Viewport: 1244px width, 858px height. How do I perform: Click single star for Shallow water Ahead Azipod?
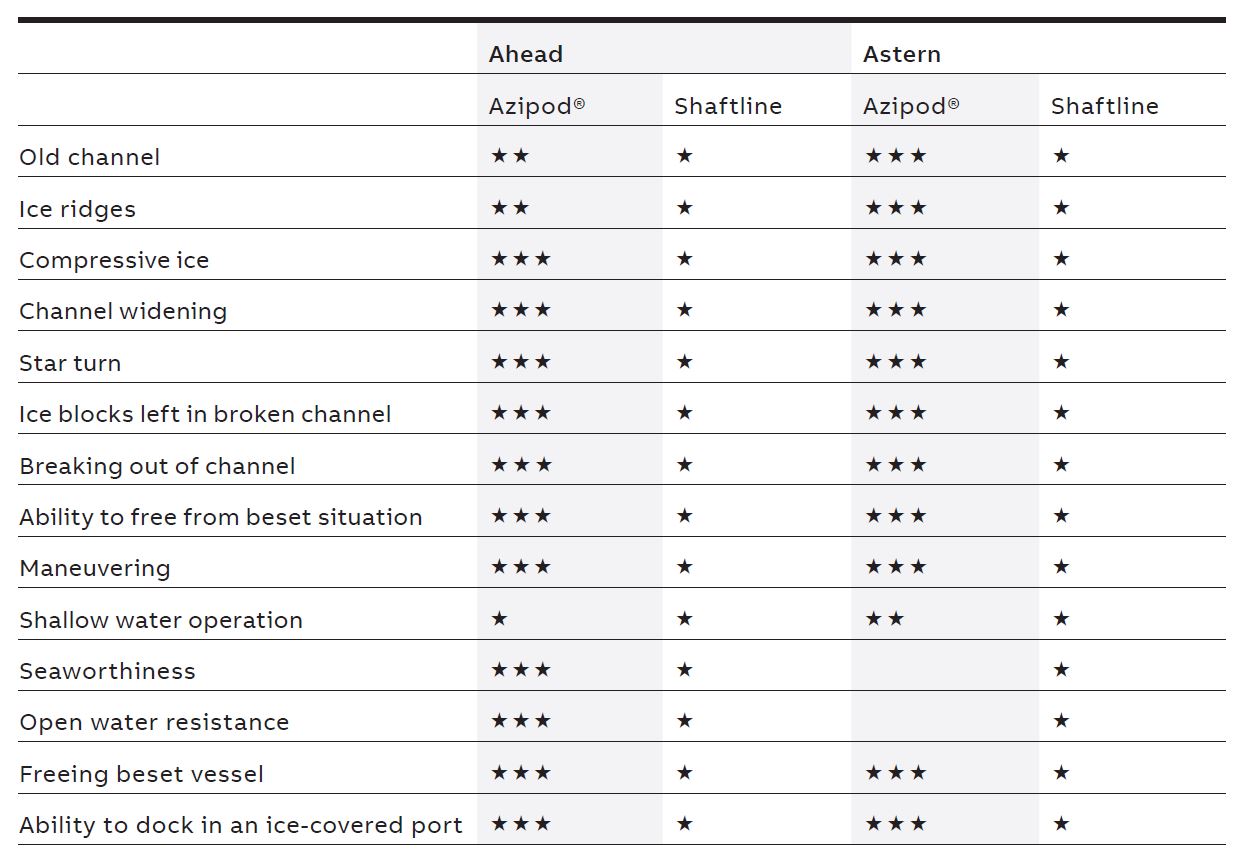[x=499, y=619]
